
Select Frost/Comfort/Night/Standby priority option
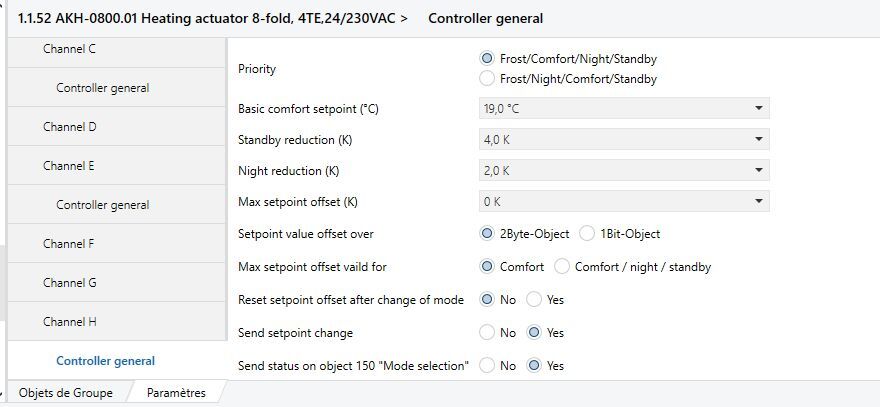pyautogui.click(x=487, y=59)
